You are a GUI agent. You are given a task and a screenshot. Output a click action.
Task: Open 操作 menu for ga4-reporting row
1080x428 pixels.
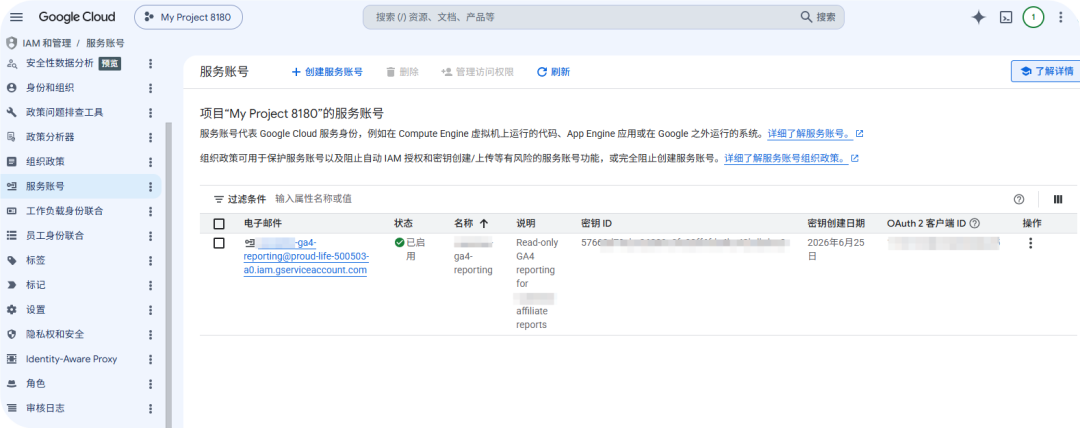pyautogui.click(x=1030, y=243)
